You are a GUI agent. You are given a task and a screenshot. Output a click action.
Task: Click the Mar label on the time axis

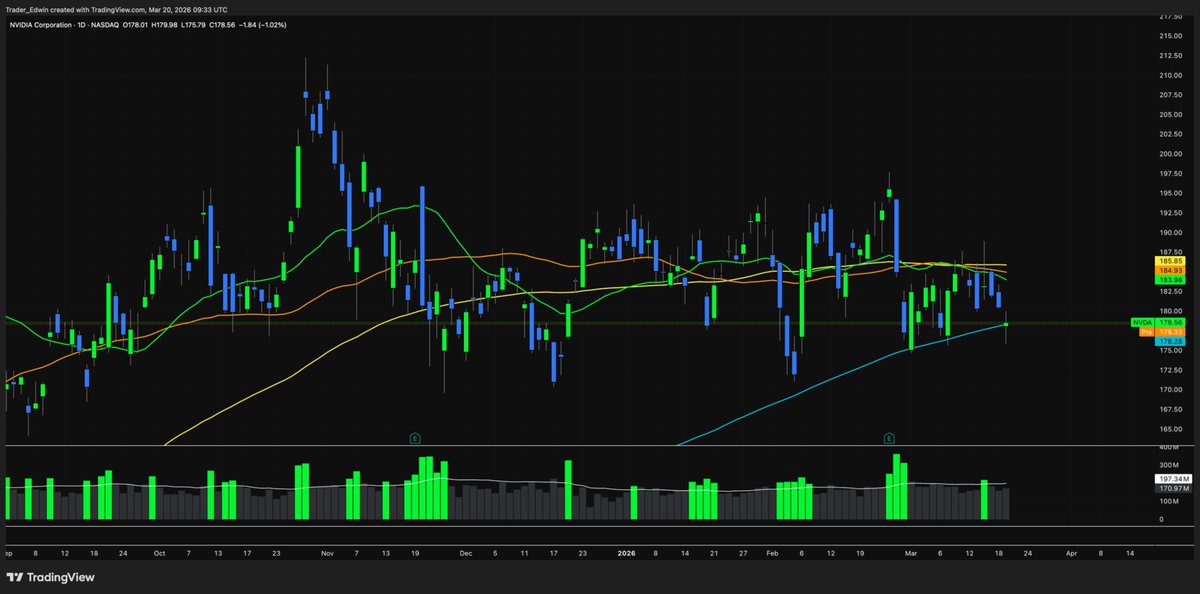[x=912, y=553]
